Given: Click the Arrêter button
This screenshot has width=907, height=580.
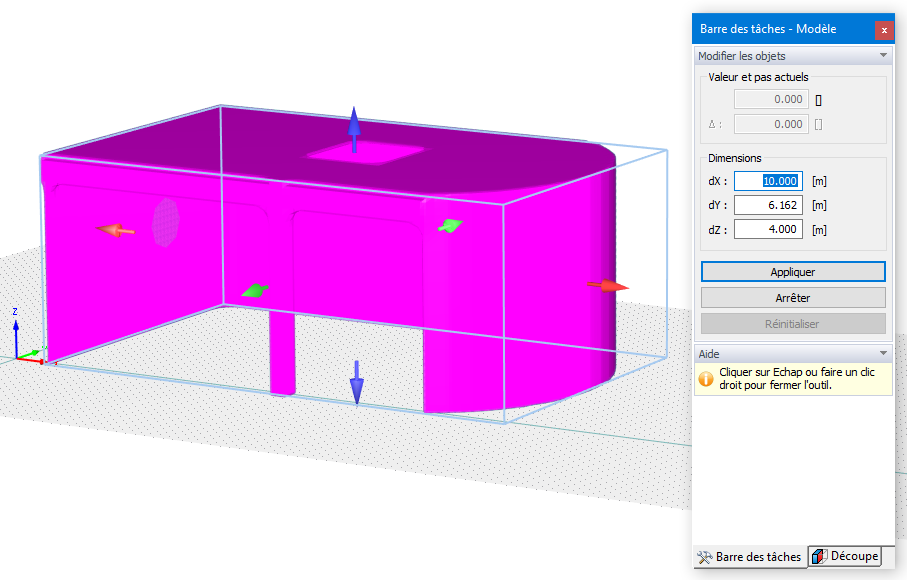Looking at the screenshot, I should [x=793, y=298].
